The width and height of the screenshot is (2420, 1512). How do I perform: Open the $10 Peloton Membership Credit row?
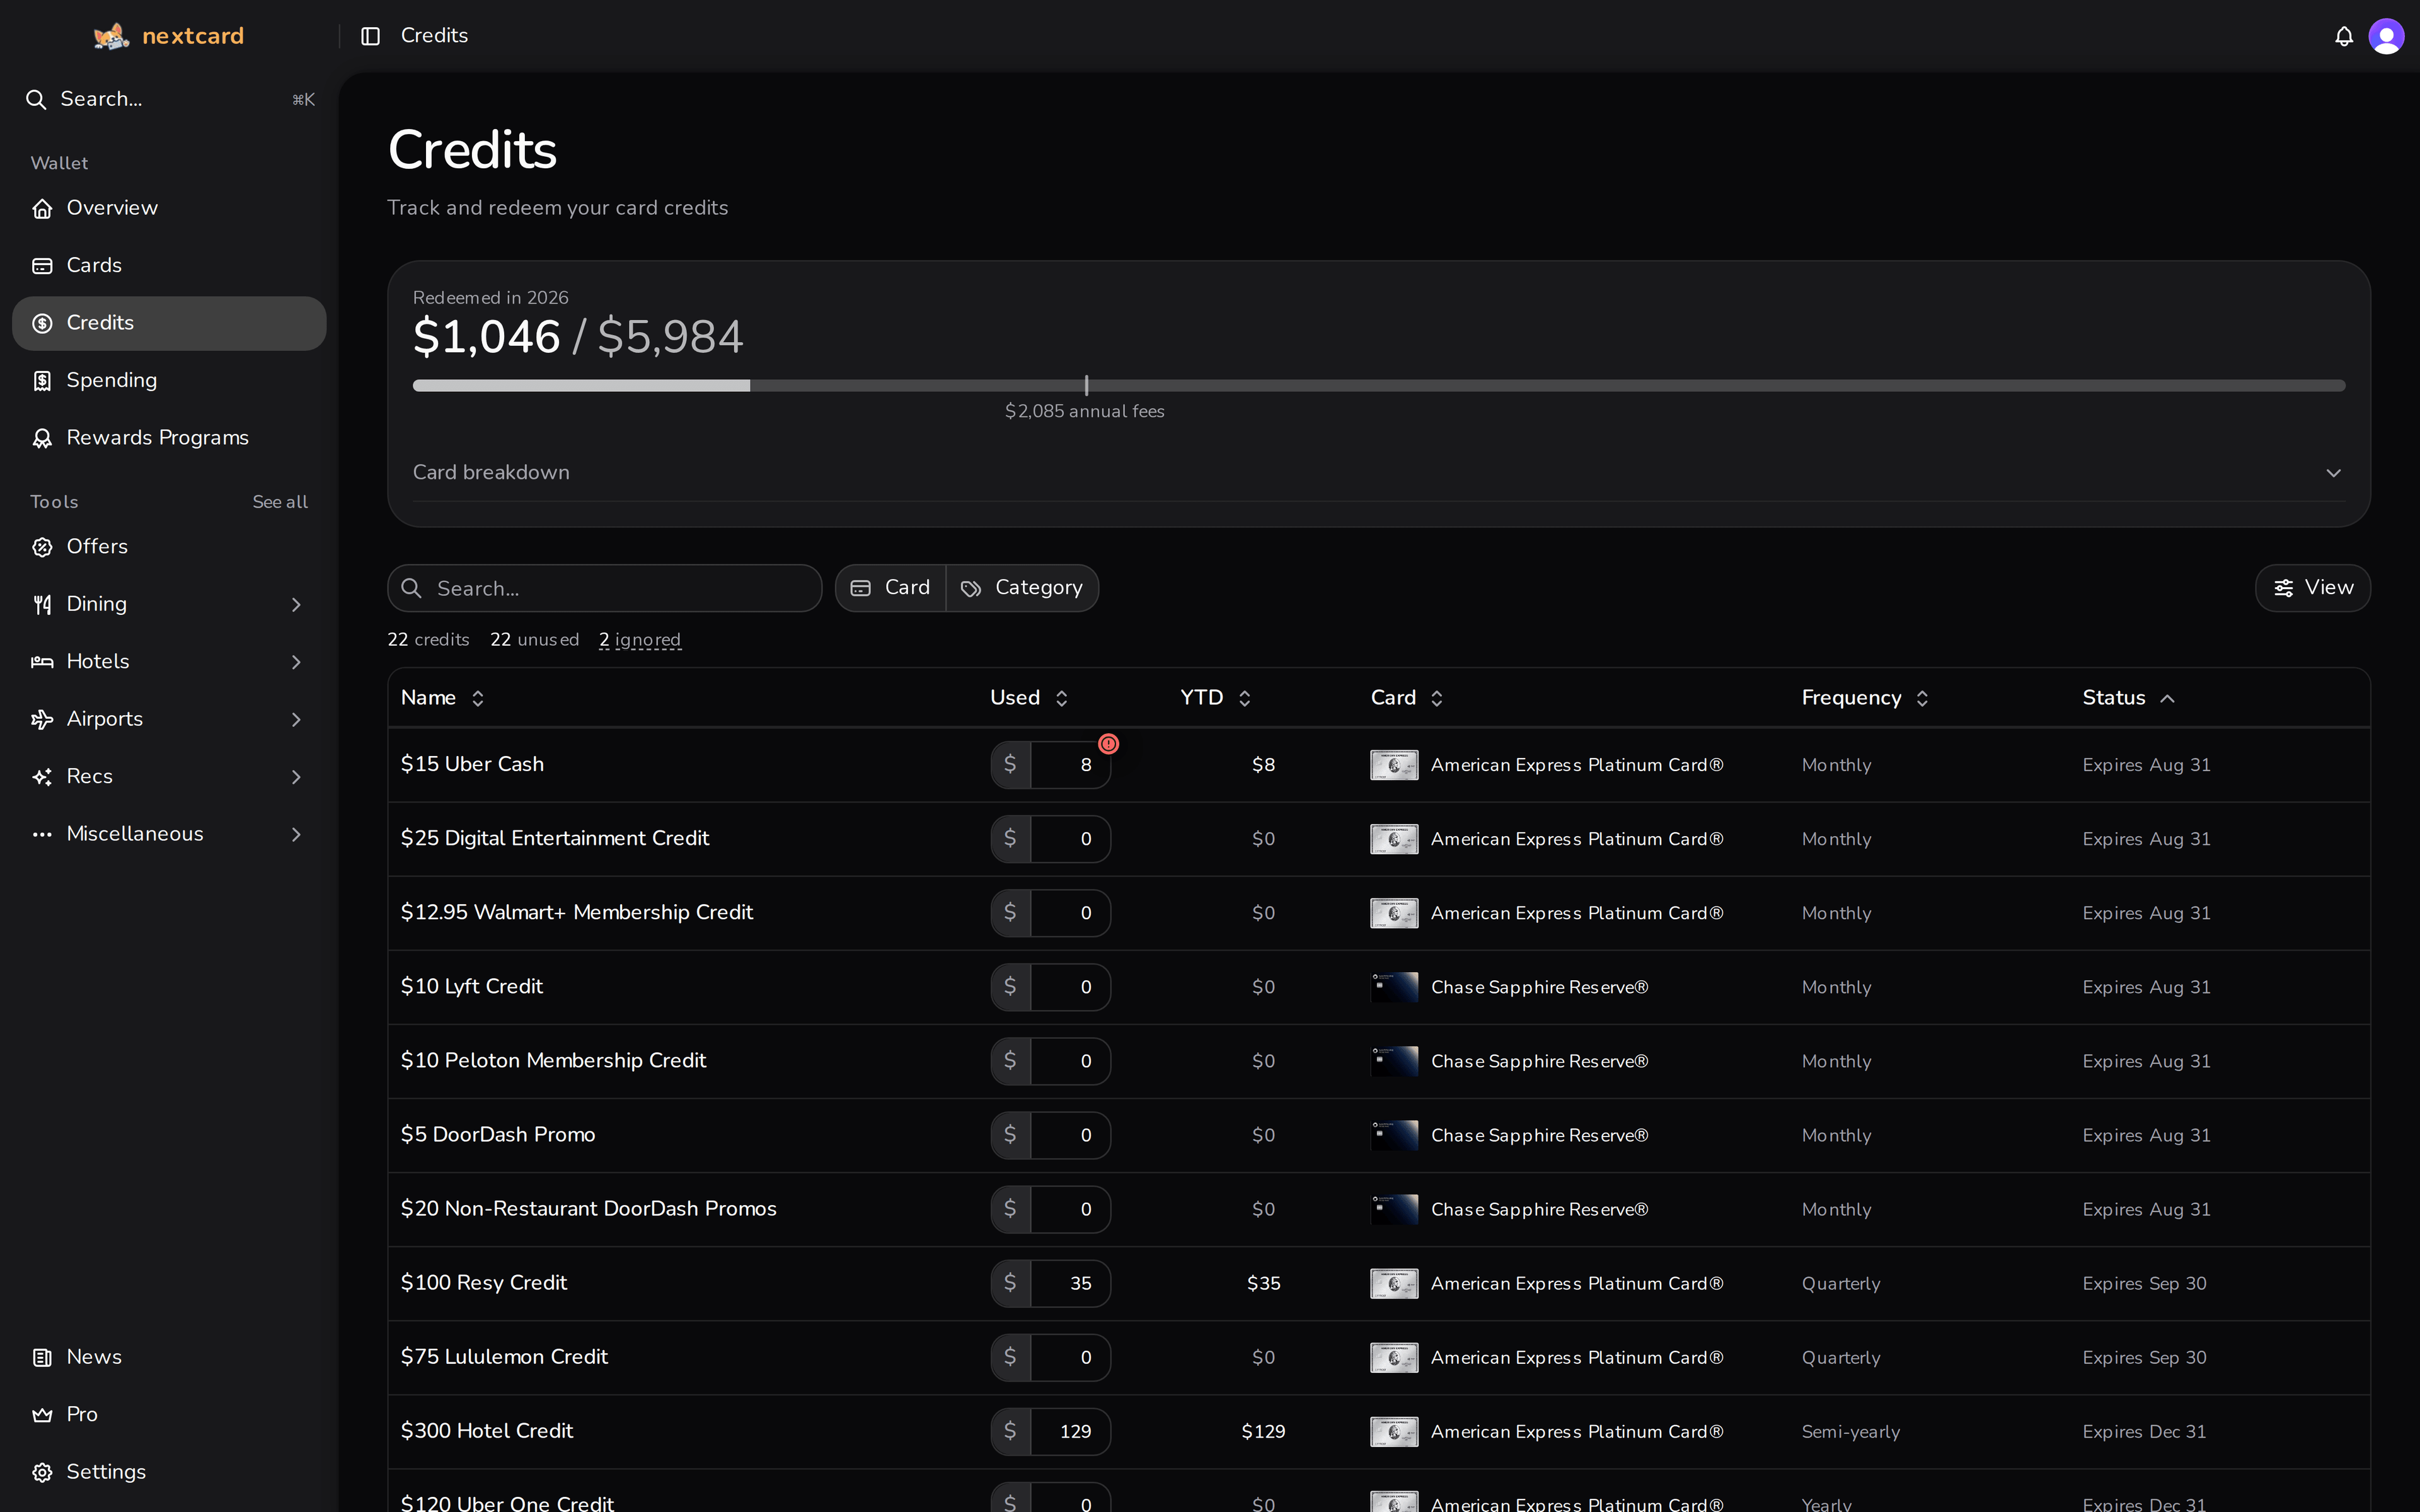[1379, 1061]
